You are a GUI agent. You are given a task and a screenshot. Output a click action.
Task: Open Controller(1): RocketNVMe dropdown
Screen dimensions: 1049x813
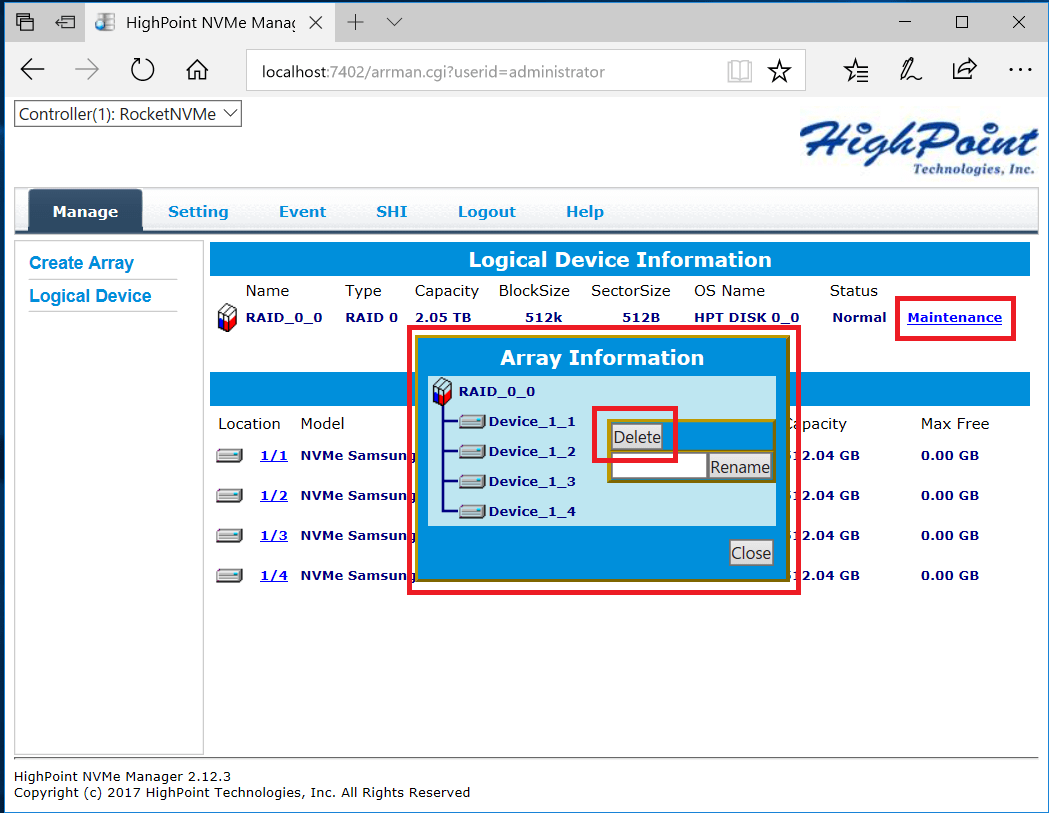[128, 114]
